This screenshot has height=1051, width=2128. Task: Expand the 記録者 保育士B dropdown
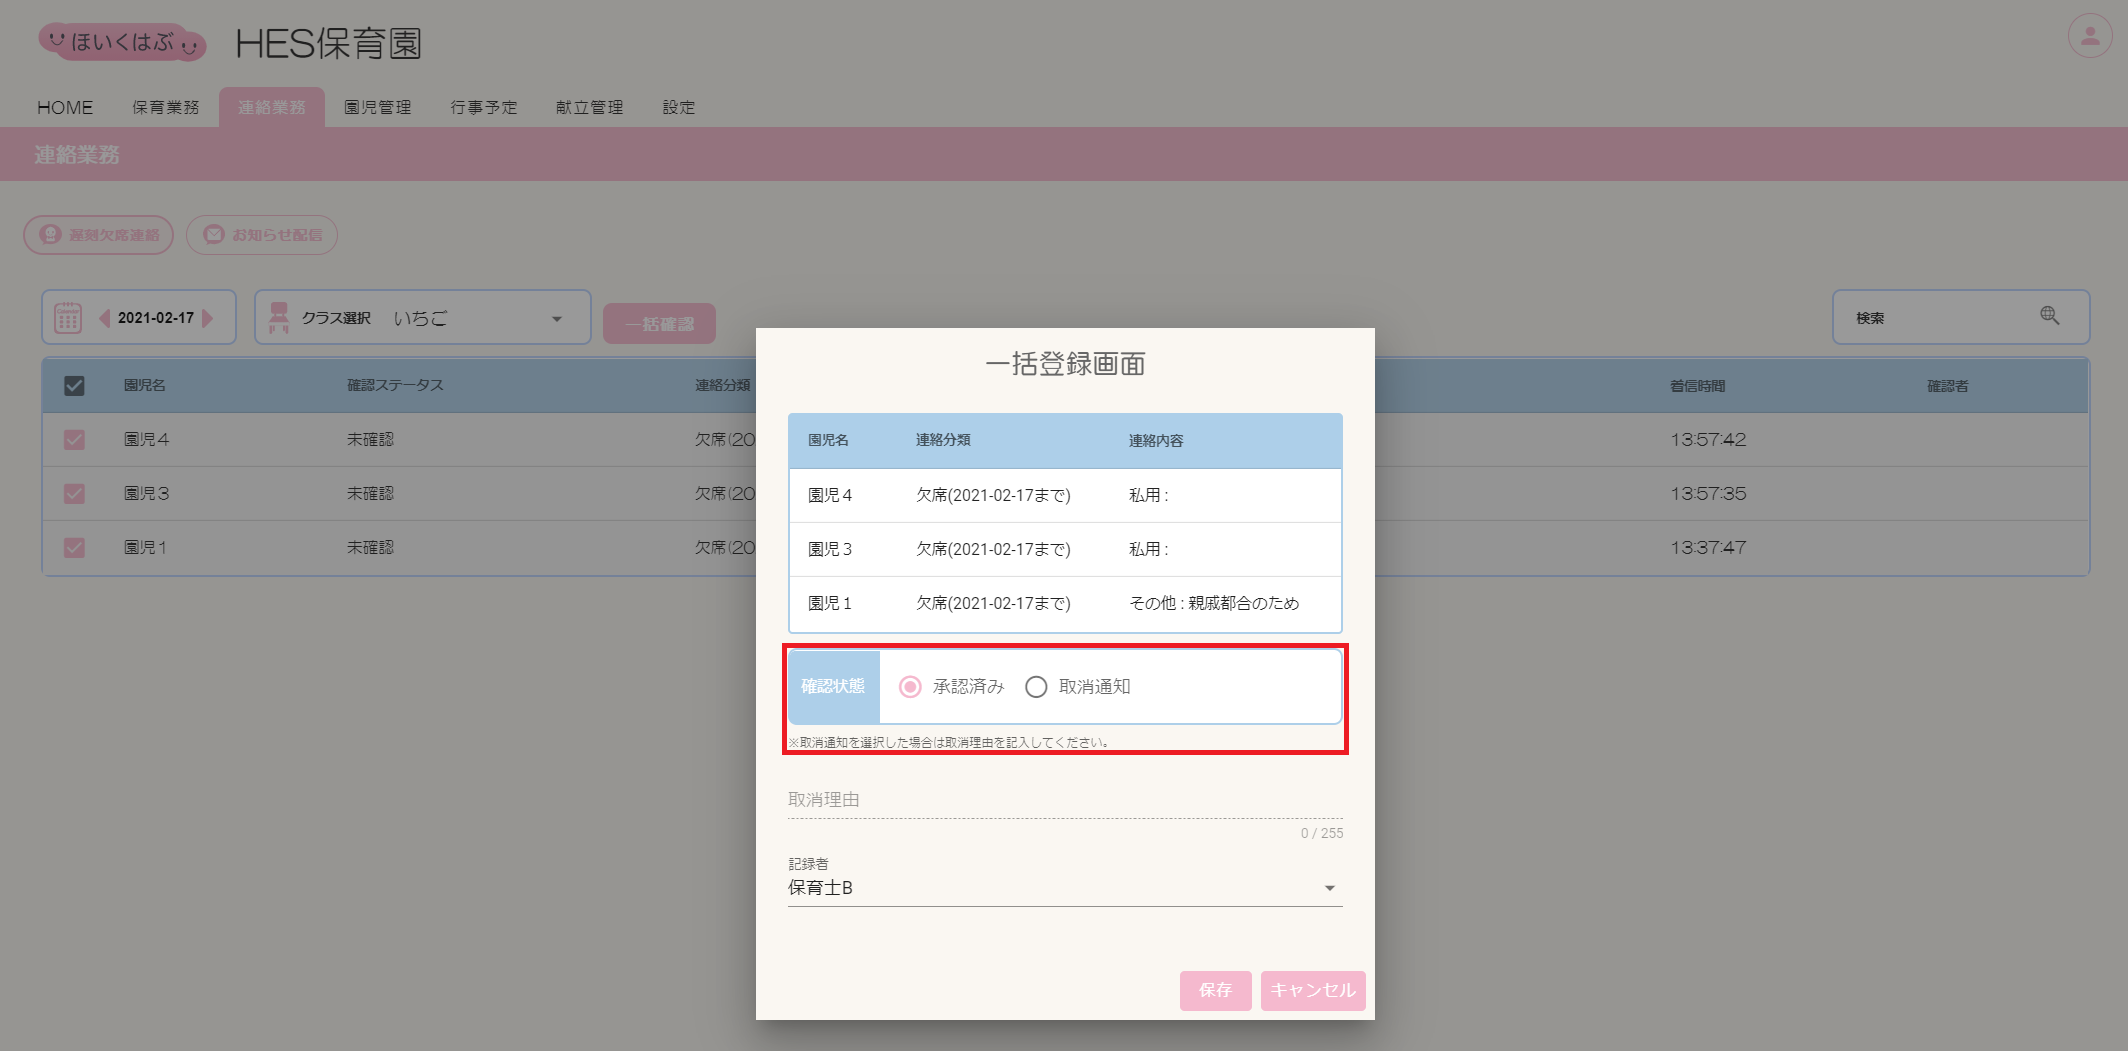[x=1065, y=887]
